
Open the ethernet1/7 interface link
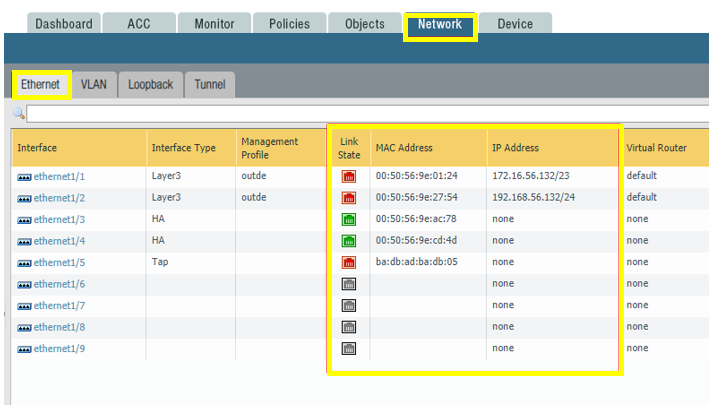coord(59,305)
